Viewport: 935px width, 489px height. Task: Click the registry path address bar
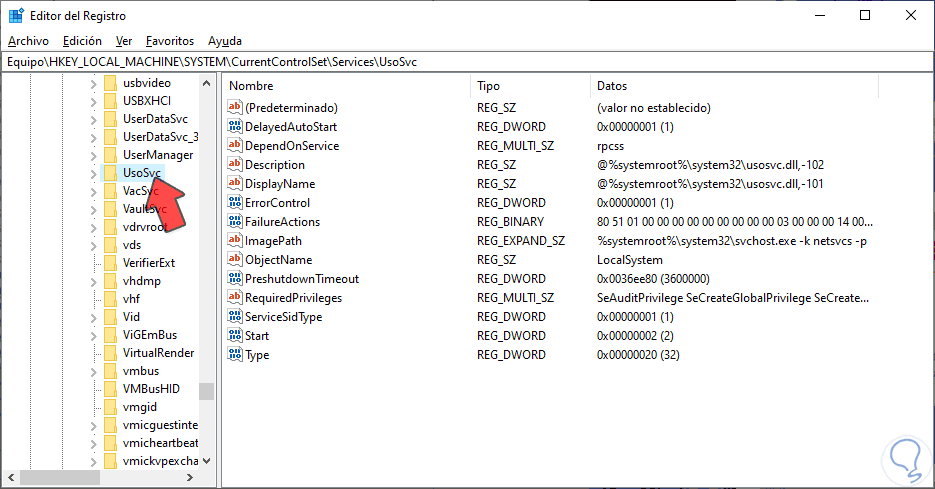tap(465, 61)
